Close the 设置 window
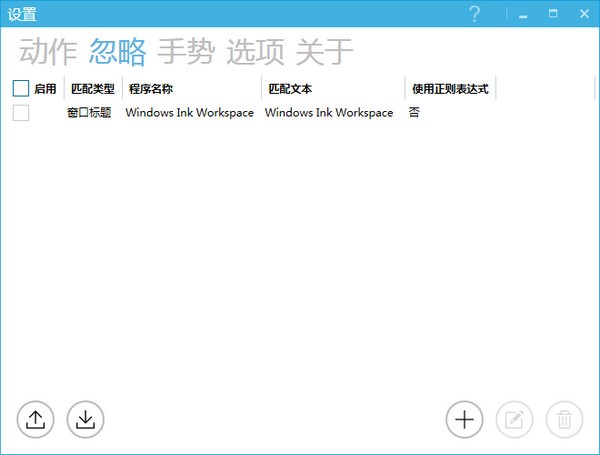This screenshot has width=600, height=455. coord(584,14)
